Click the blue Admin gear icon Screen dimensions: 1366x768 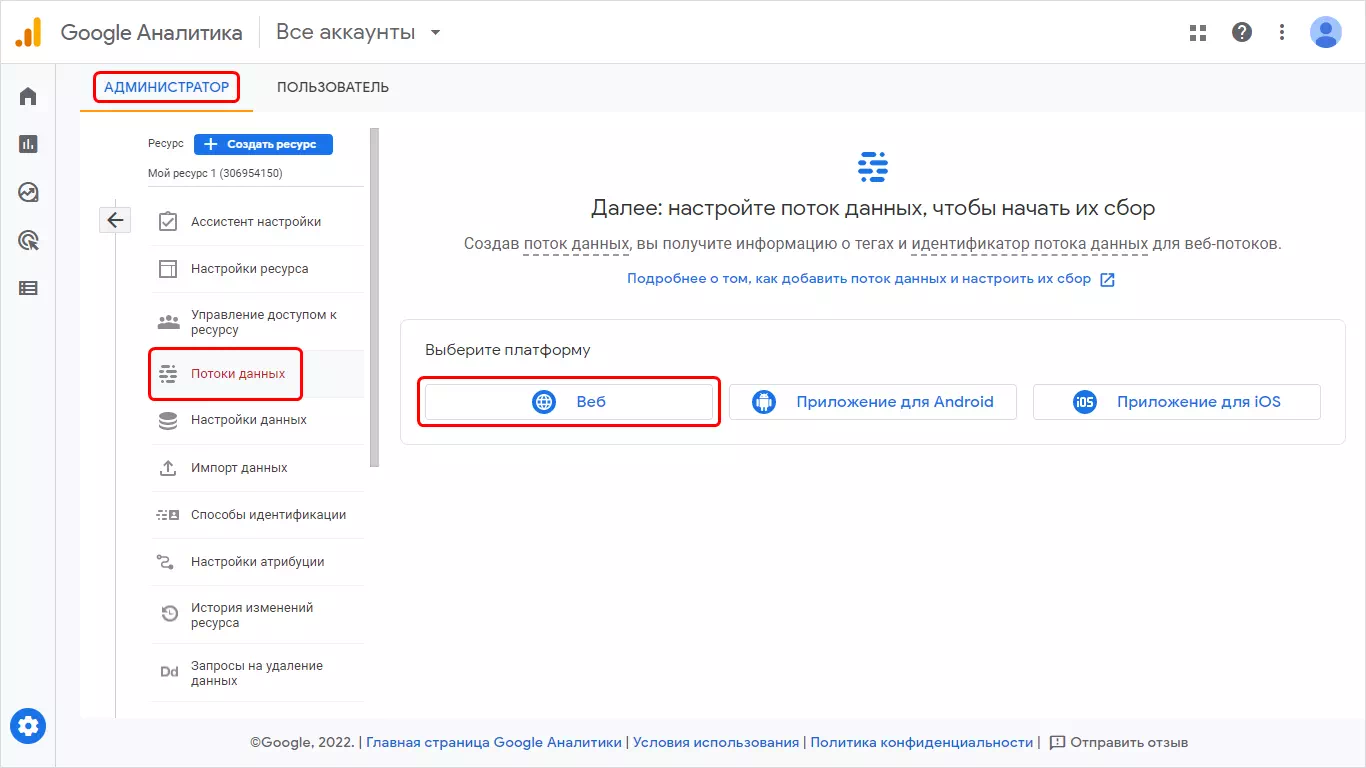pyautogui.click(x=28, y=725)
